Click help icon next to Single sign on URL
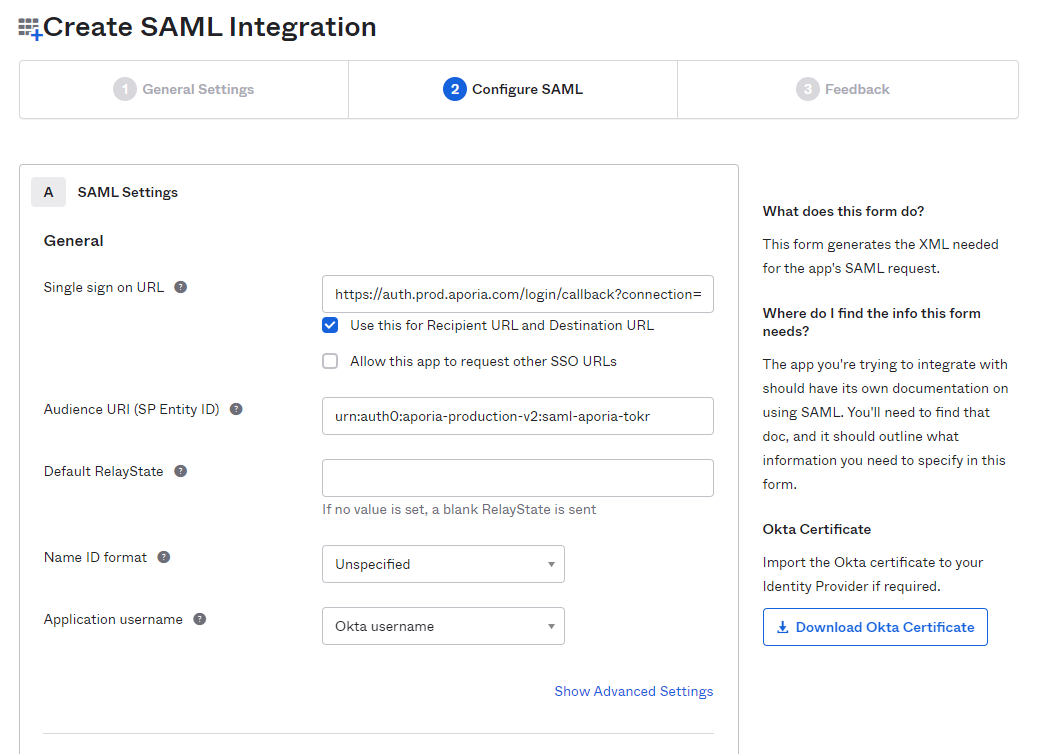 click(x=181, y=287)
